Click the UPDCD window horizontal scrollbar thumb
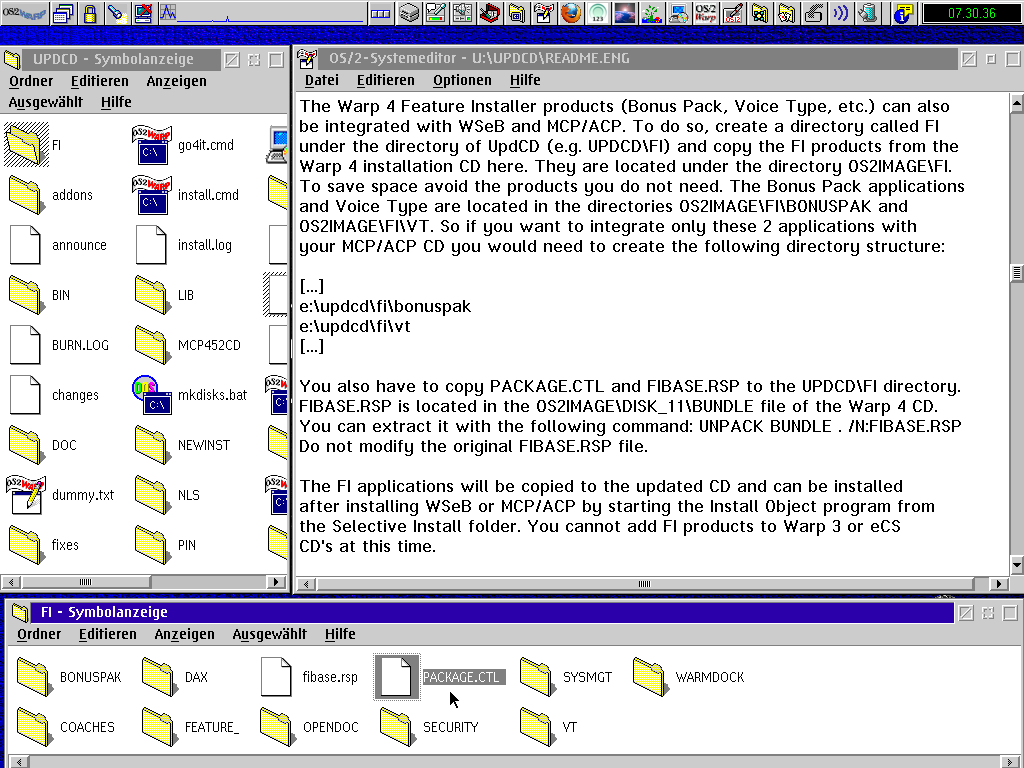Viewport: 1024px width, 768px height. coord(86,581)
